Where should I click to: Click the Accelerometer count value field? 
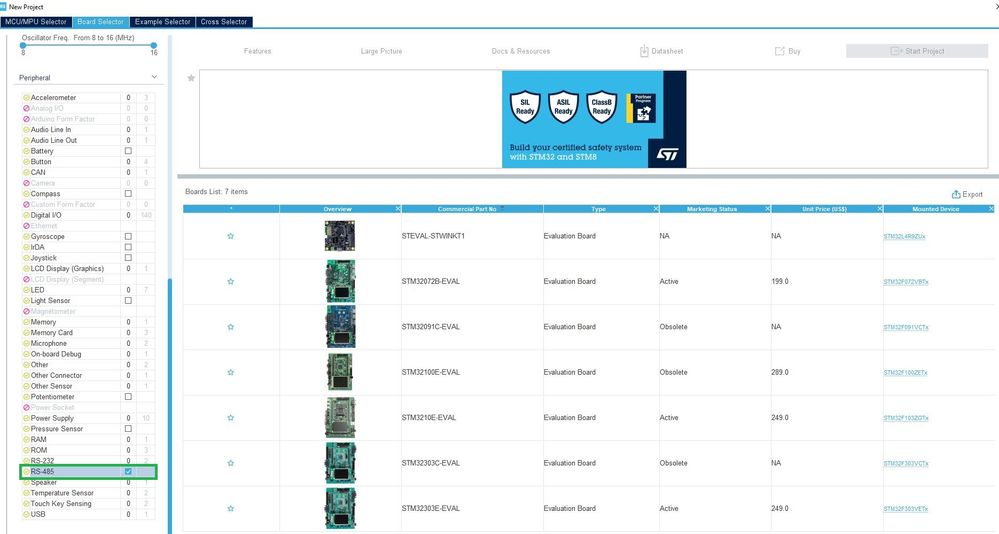pyautogui.click(x=128, y=97)
